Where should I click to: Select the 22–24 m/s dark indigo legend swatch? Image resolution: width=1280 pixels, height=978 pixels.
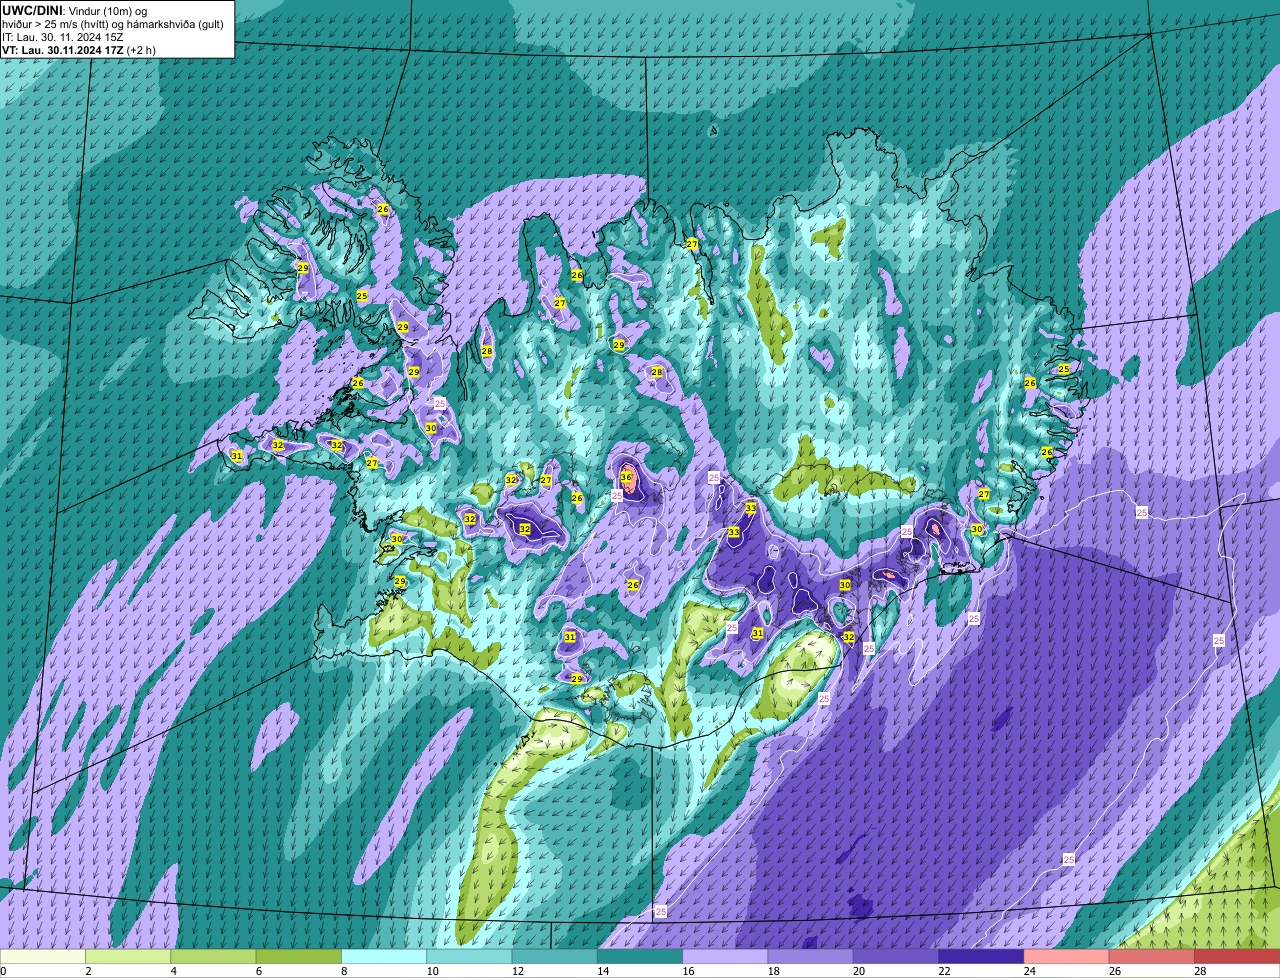(x=981, y=956)
